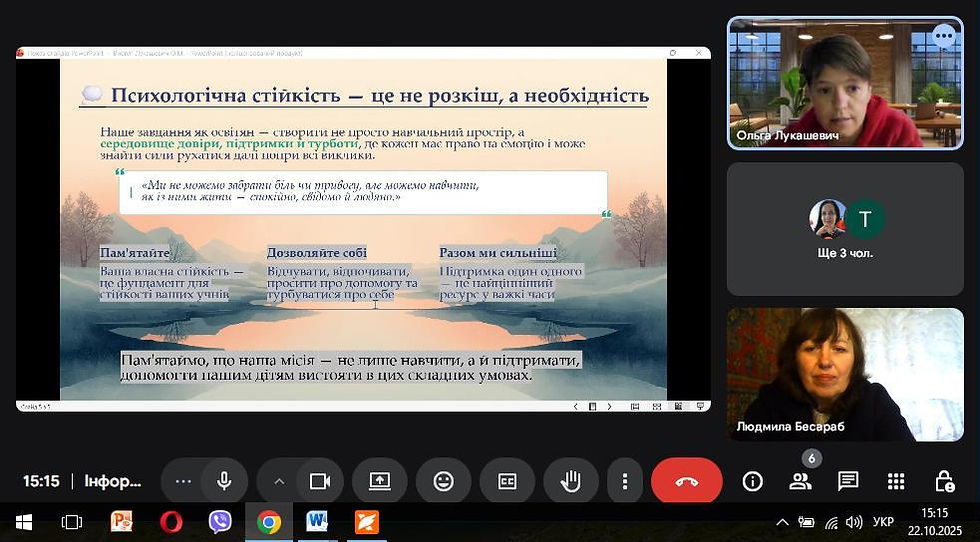Switch to Chrome in the taskbar

pos(269,521)
